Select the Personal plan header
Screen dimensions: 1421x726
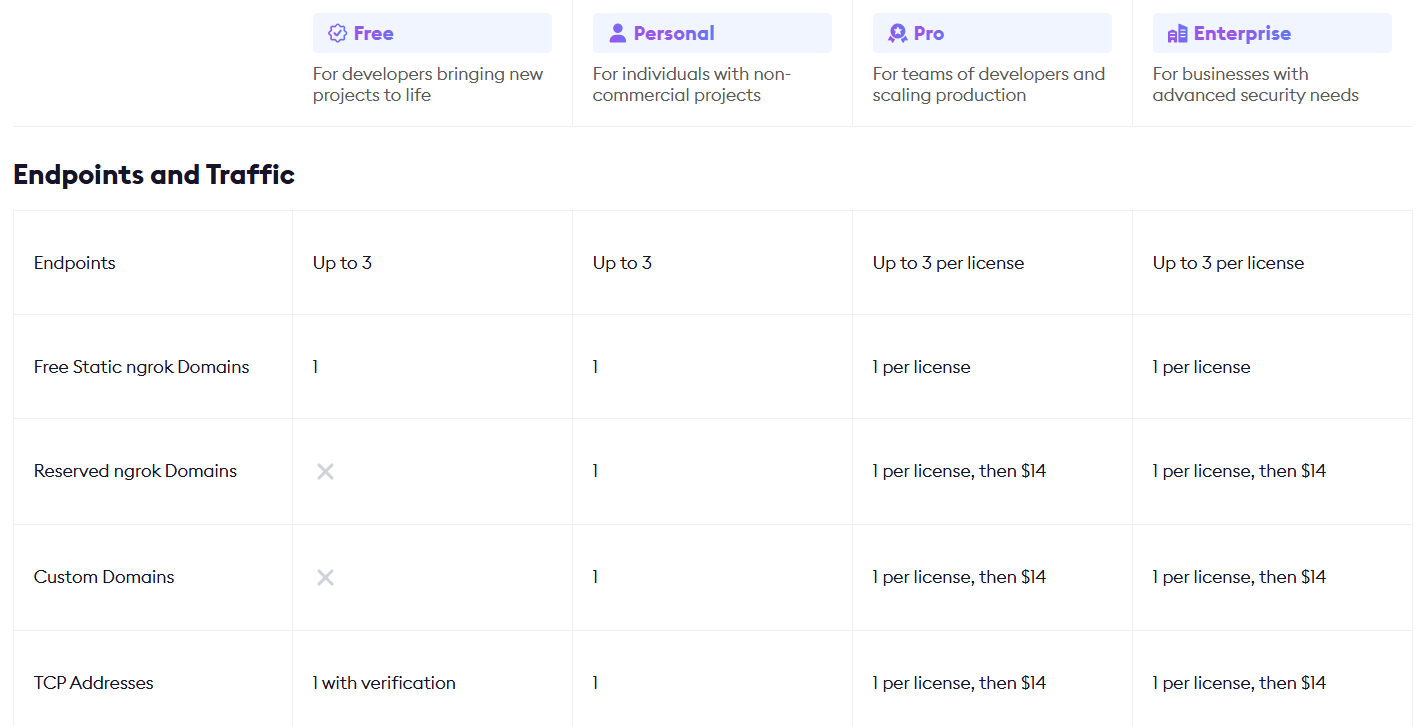(x=712, y=33)
